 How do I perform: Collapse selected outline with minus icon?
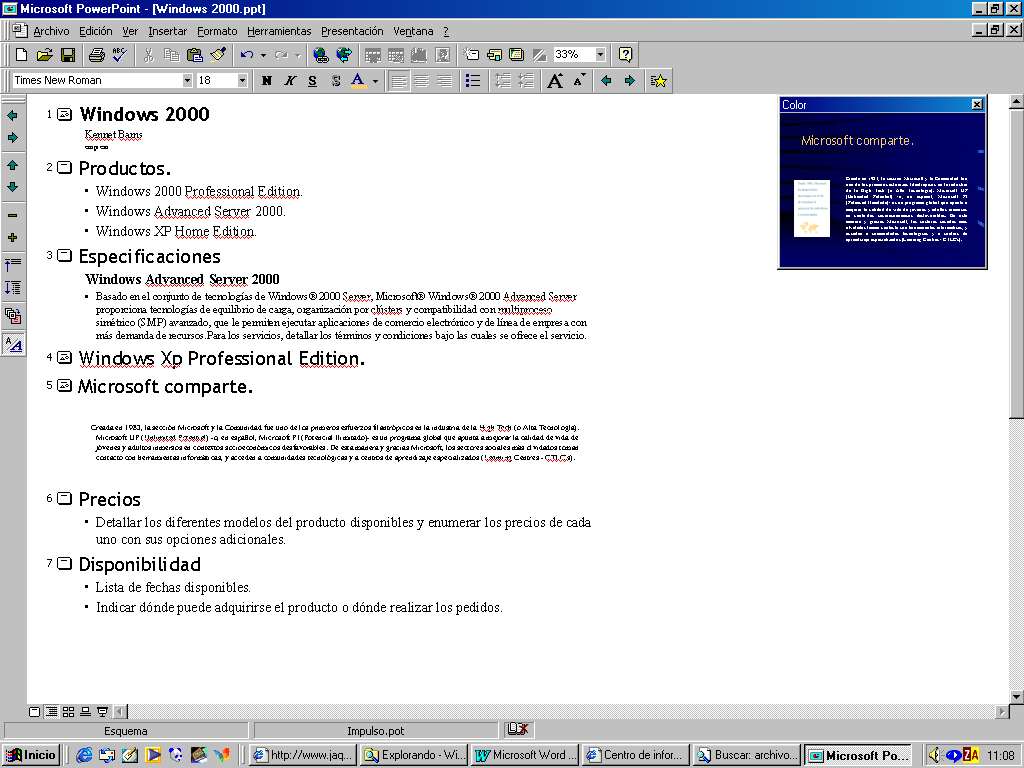pos(12,216)
